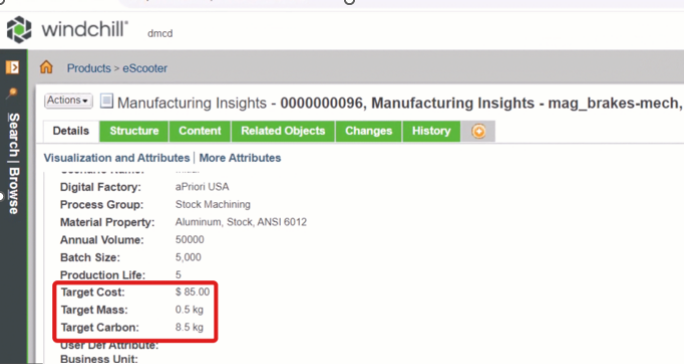
Task: Go to home via house icon
Action: pyautogui.click(x=46, y=67)
